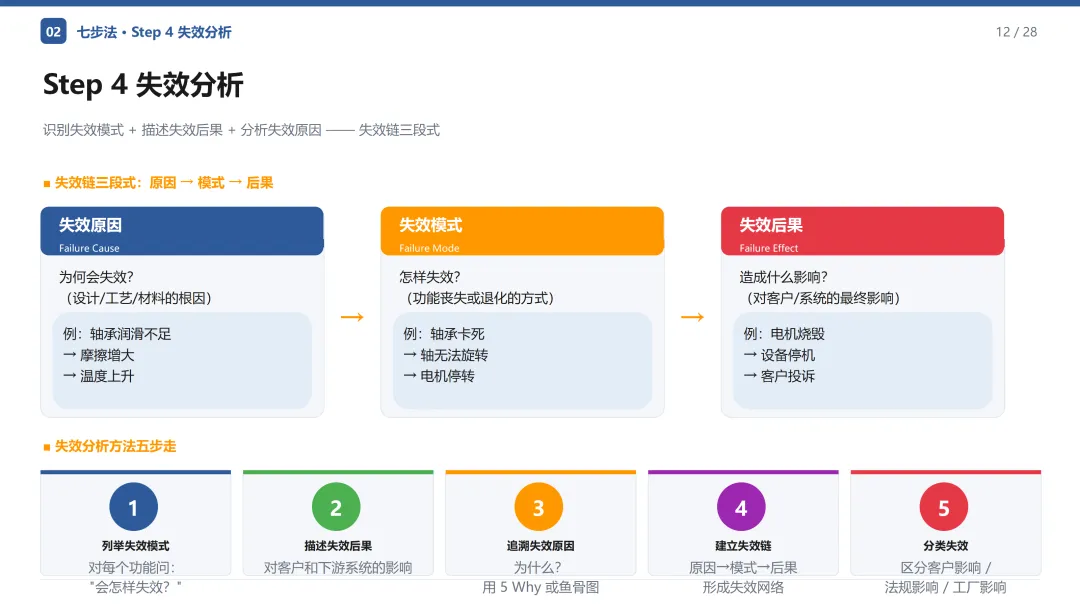This screenshot has width=1080, height=608.
Task: Click the text '形成失效网络'
Action: [x=743, y=587]
